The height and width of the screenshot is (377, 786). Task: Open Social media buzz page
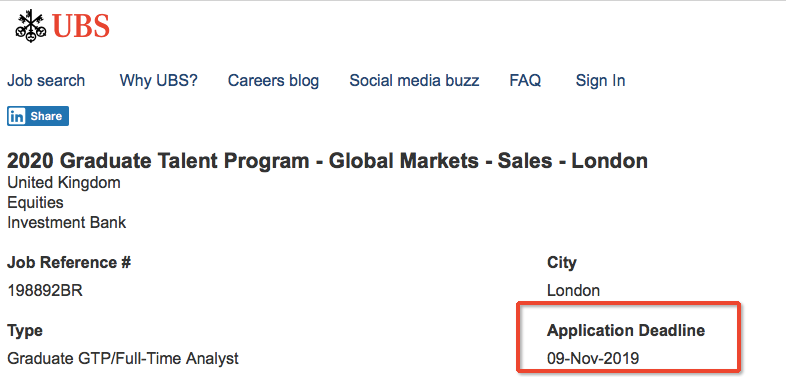[x=414, y=81]
